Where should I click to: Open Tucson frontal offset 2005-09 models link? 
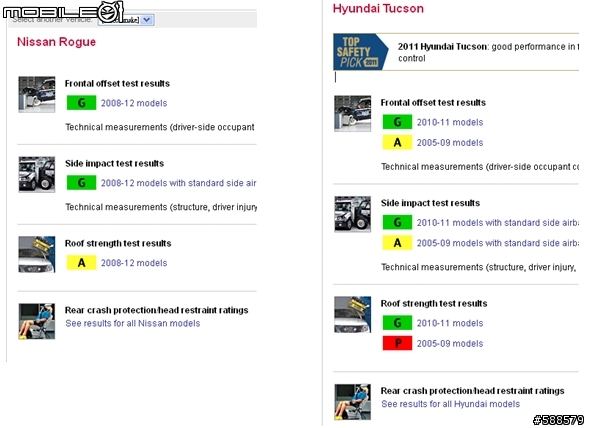(450, 143)
